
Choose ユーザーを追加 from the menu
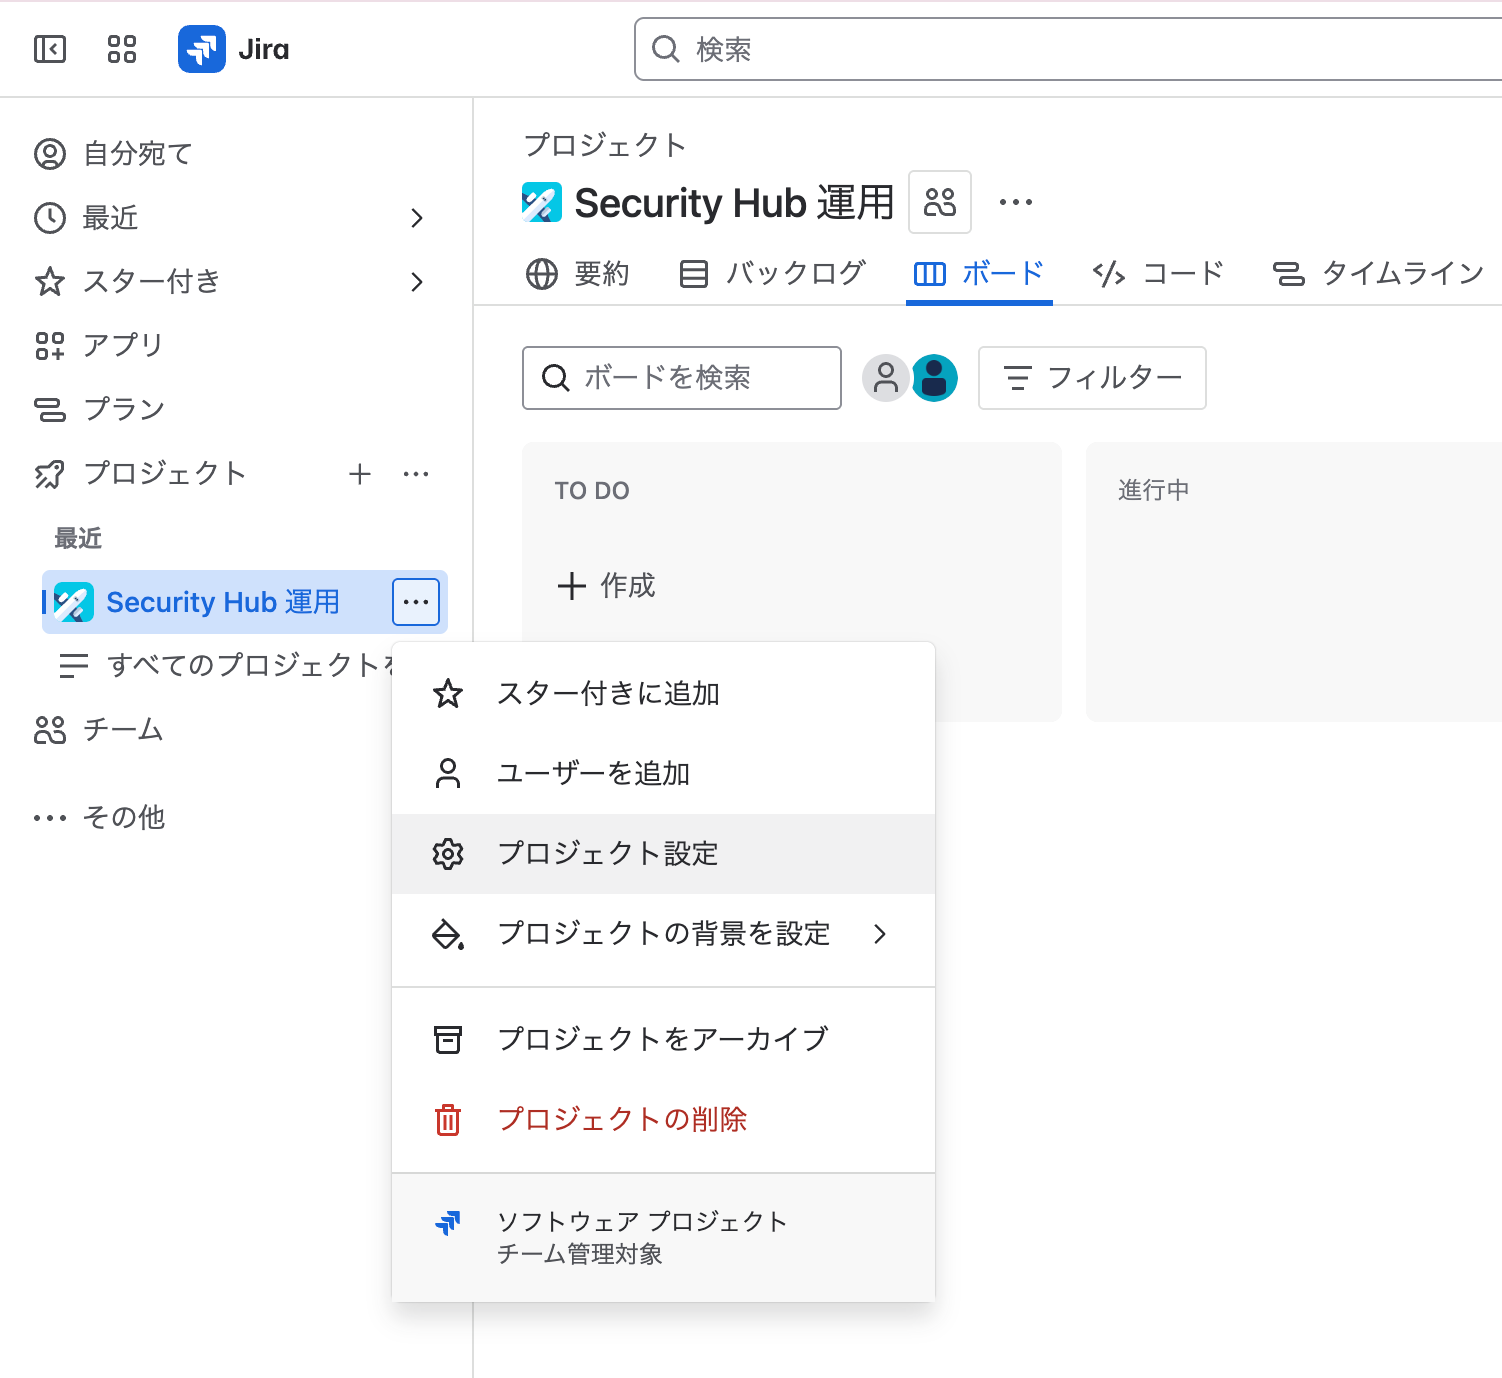[664, 774]
